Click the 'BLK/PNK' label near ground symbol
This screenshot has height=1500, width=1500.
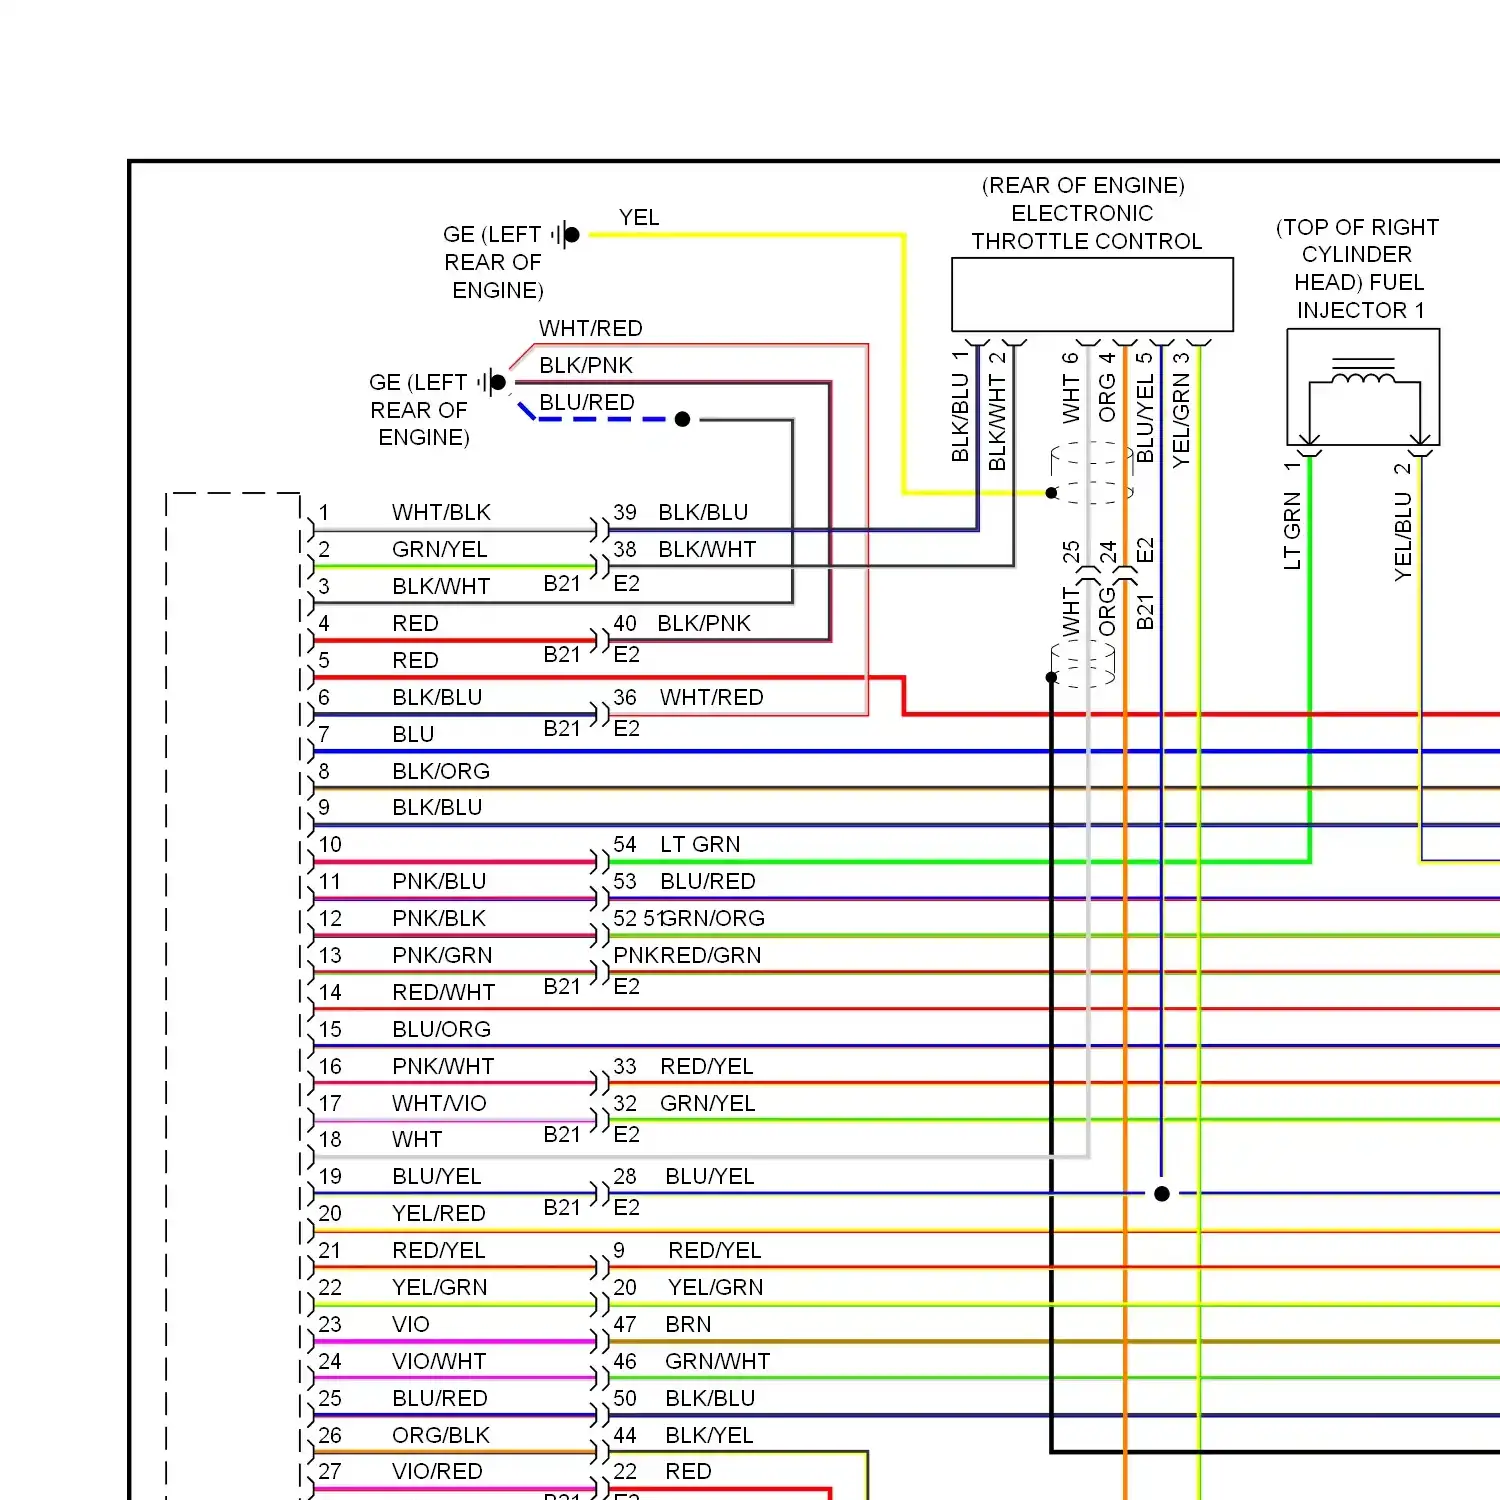pos(586,365)
